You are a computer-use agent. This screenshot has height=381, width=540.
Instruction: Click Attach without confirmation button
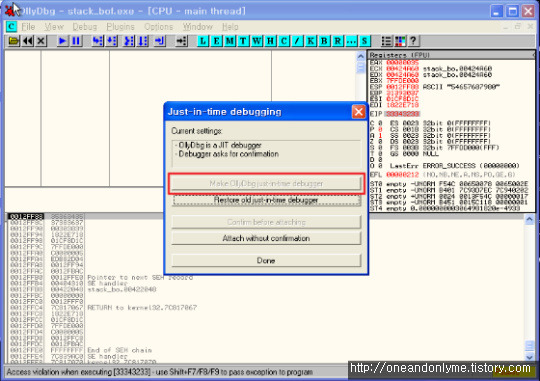click(x=266, y=238)
